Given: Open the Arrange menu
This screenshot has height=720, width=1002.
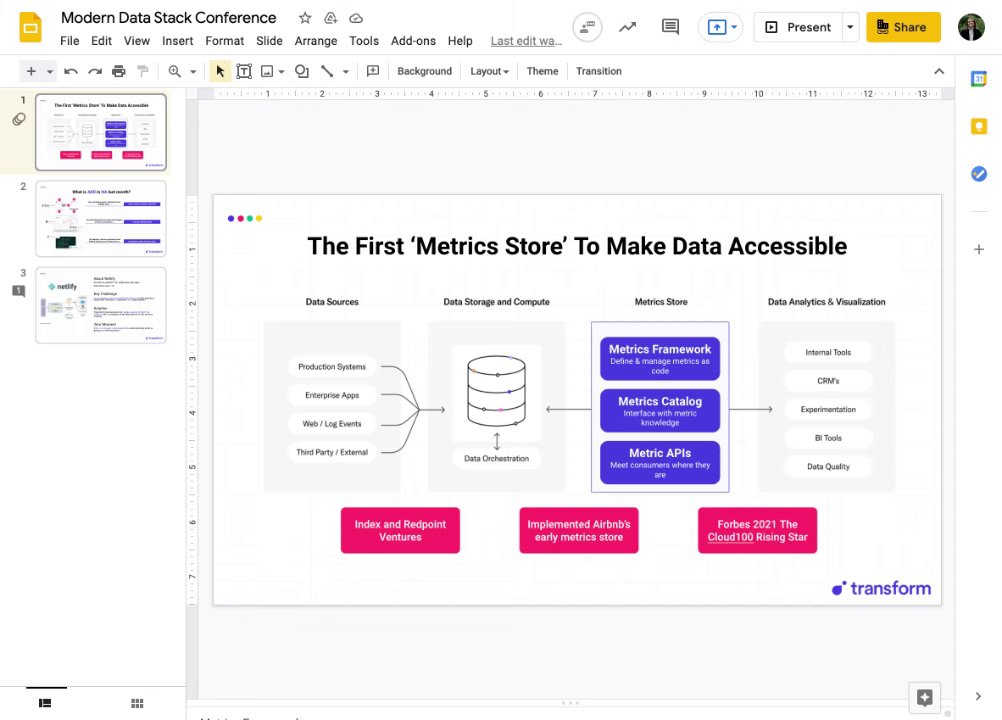Looking at the screenshot, I should 316,41.
